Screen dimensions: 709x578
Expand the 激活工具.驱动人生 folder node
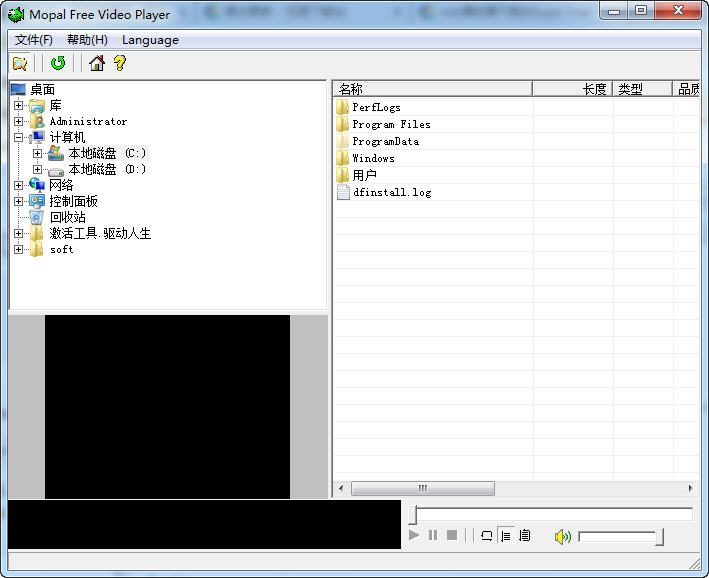(x=18, y=233)
